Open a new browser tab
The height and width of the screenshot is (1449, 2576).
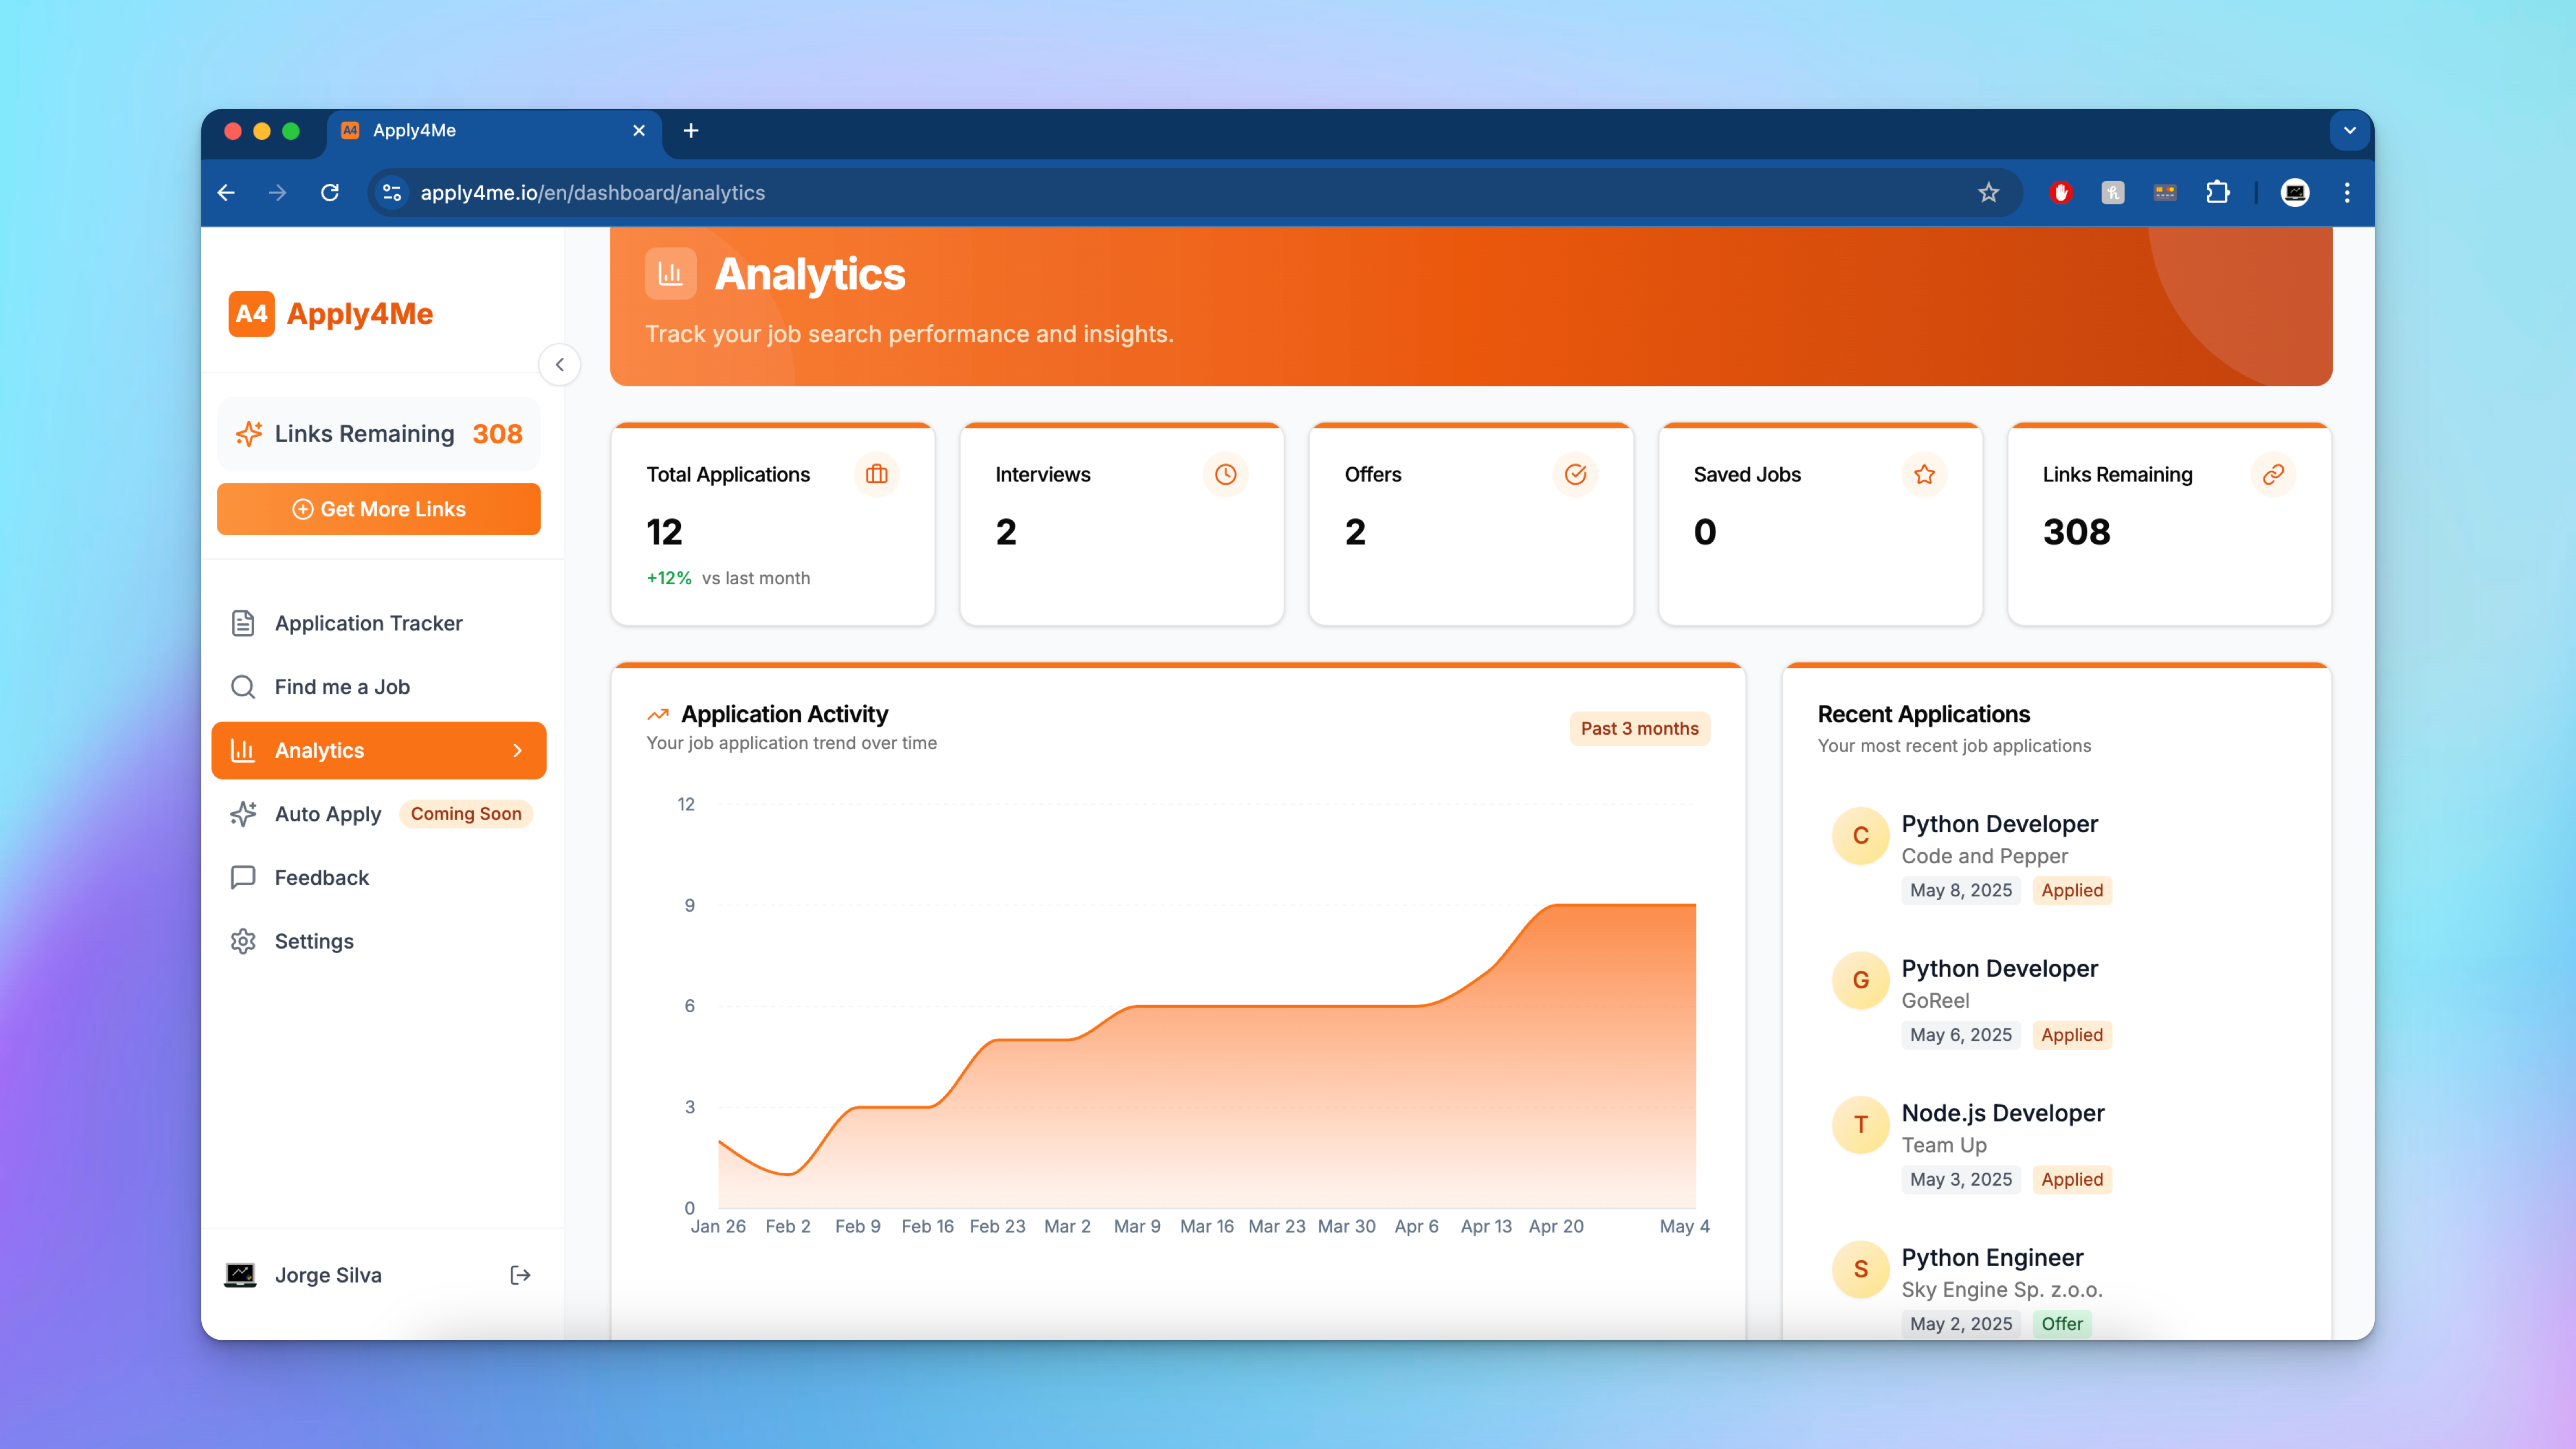click(x=691, y=130)
